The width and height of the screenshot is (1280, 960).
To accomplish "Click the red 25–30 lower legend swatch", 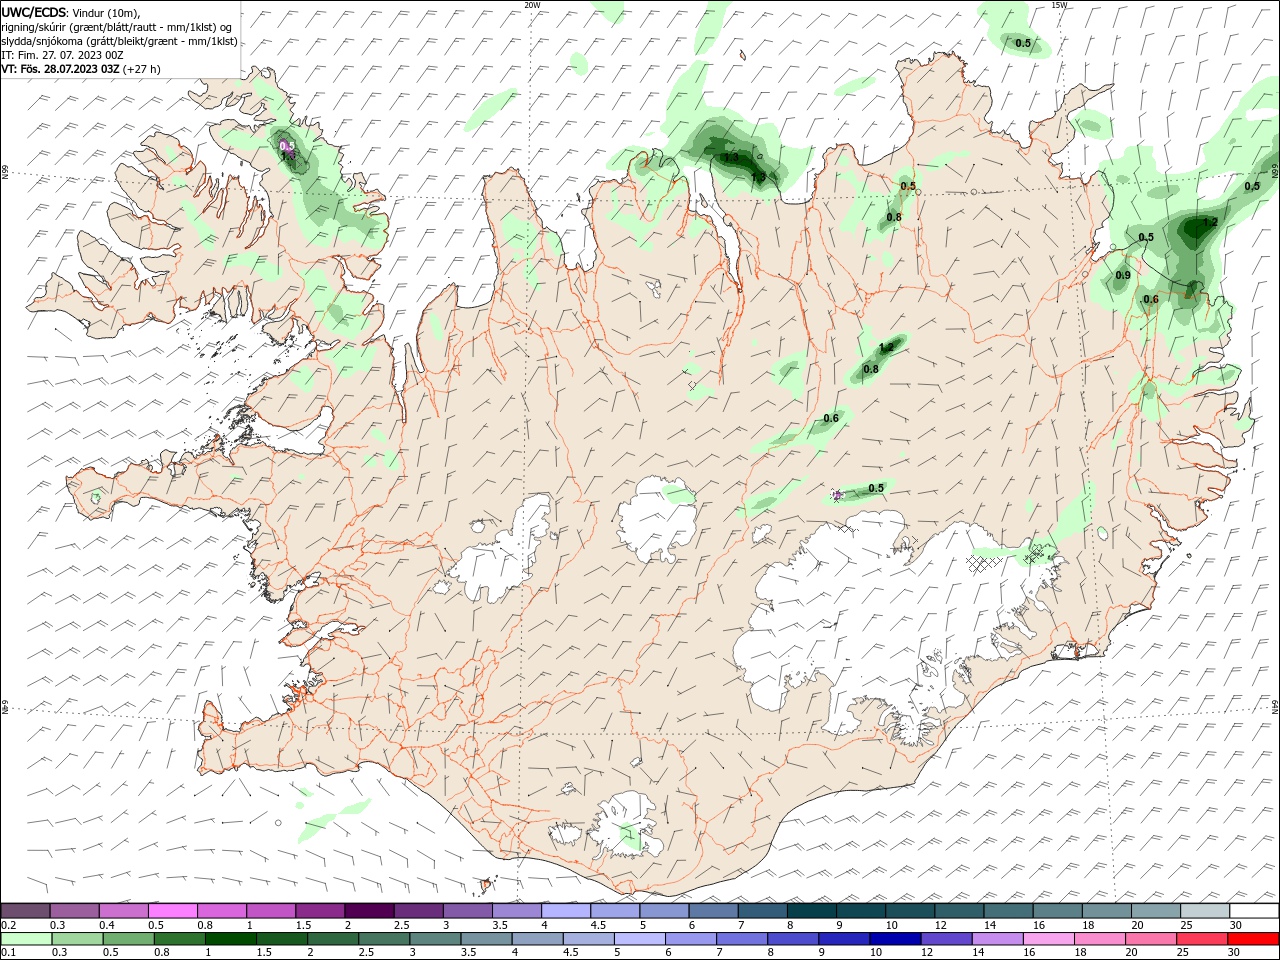I will [1201, 939].
